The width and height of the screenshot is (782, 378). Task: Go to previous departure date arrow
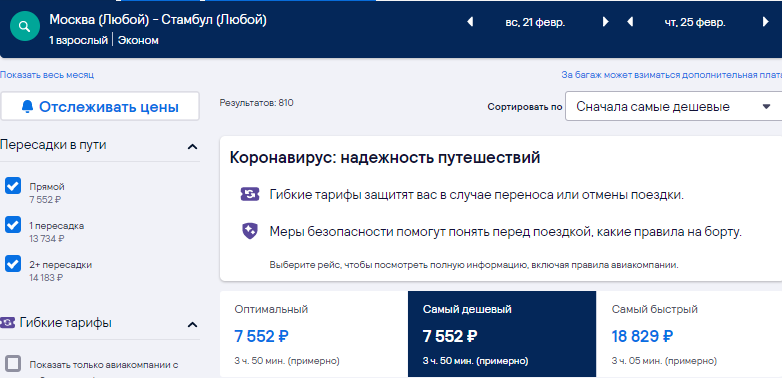tap(469, 22)
